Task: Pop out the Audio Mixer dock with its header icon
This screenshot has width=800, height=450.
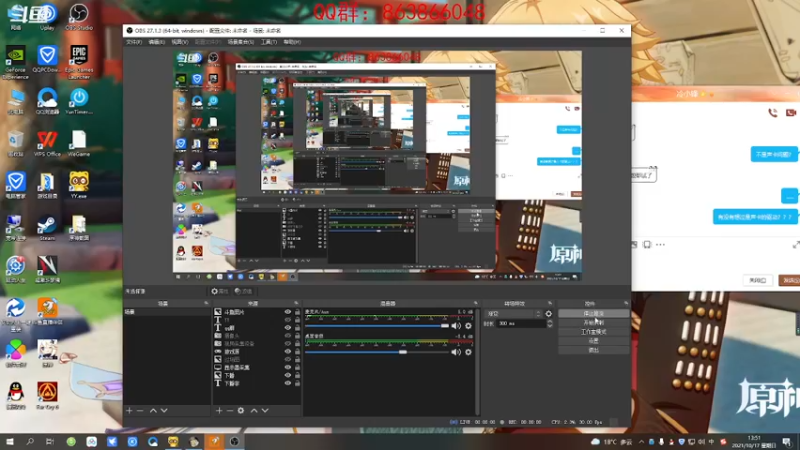Action: point(476,304)
